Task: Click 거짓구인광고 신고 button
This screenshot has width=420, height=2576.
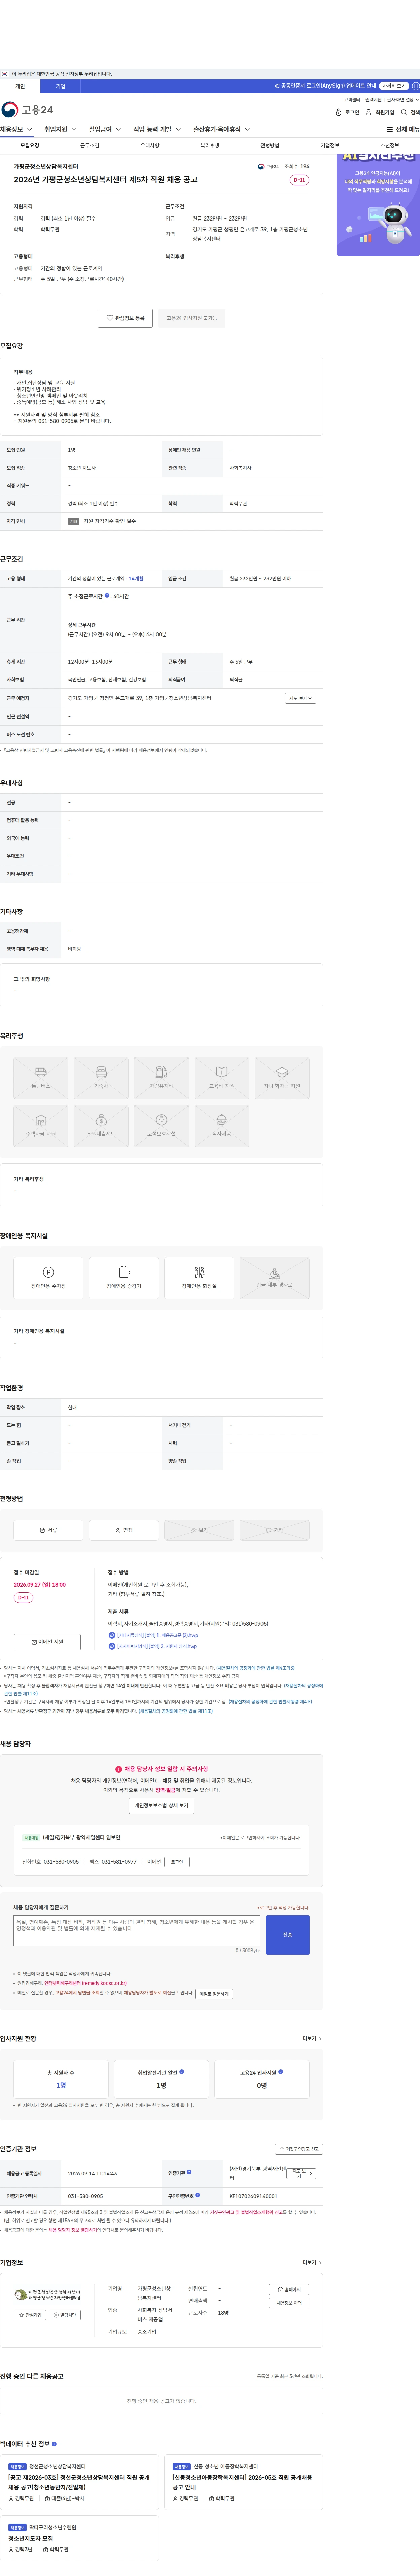Action: (x=299, y=2149)
